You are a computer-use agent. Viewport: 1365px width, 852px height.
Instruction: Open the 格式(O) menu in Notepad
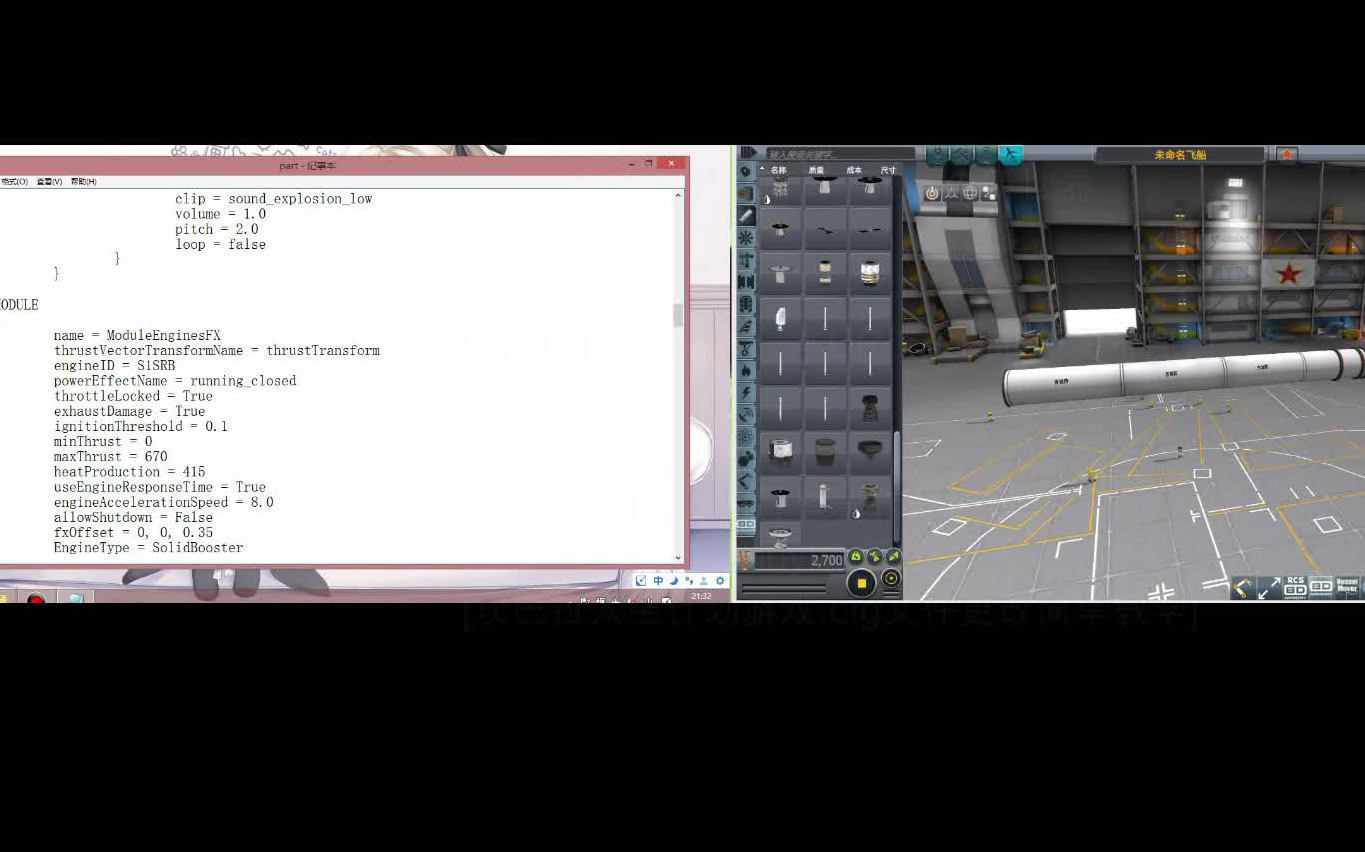coord(14,182)
